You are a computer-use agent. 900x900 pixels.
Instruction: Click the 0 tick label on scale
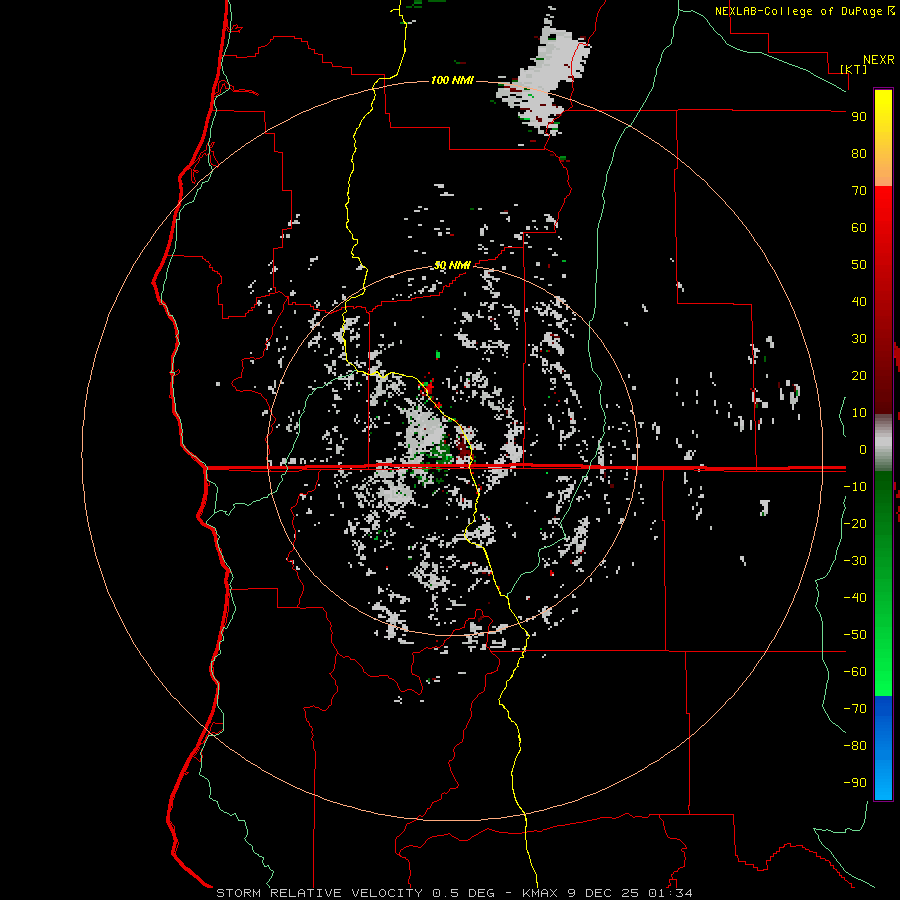click(x=863, y=449)
